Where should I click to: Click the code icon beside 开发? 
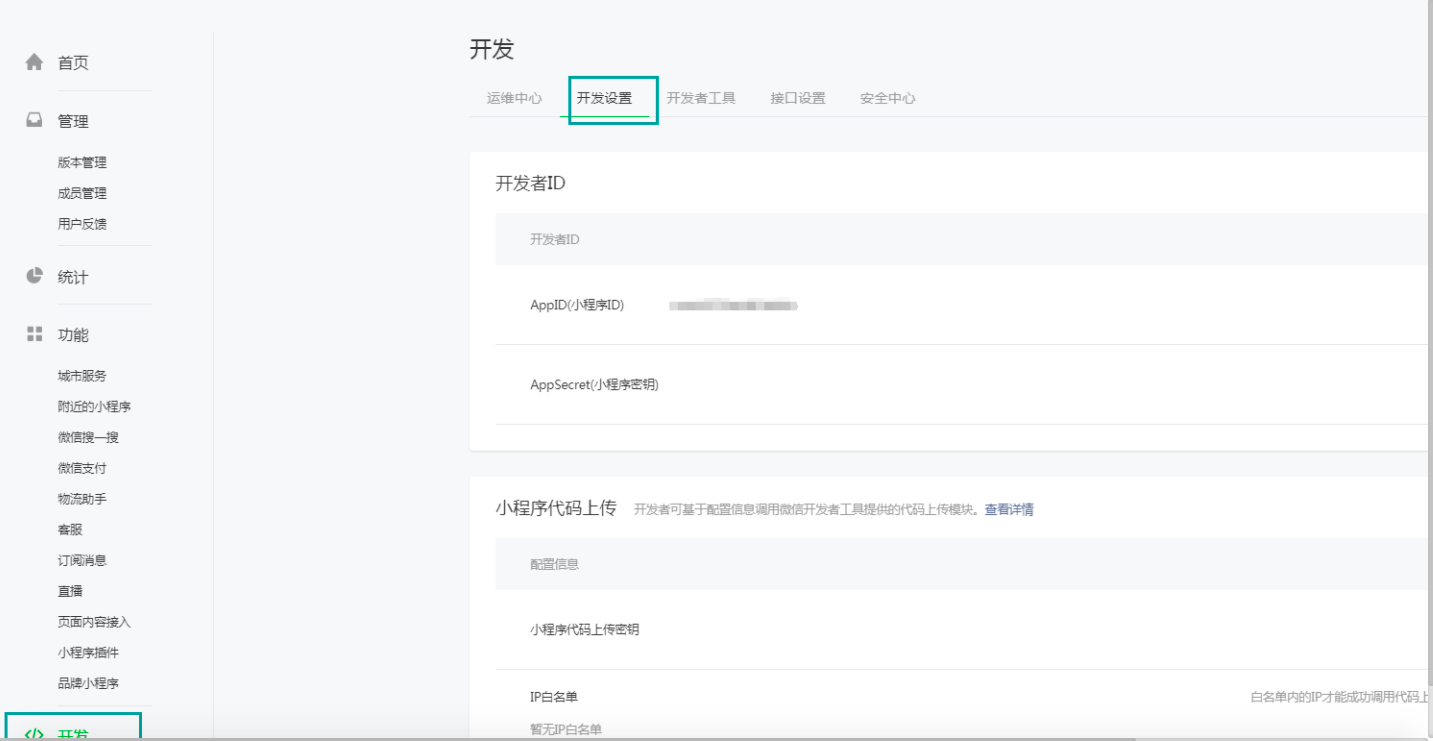pyautogui.click(x=34, y=735)
